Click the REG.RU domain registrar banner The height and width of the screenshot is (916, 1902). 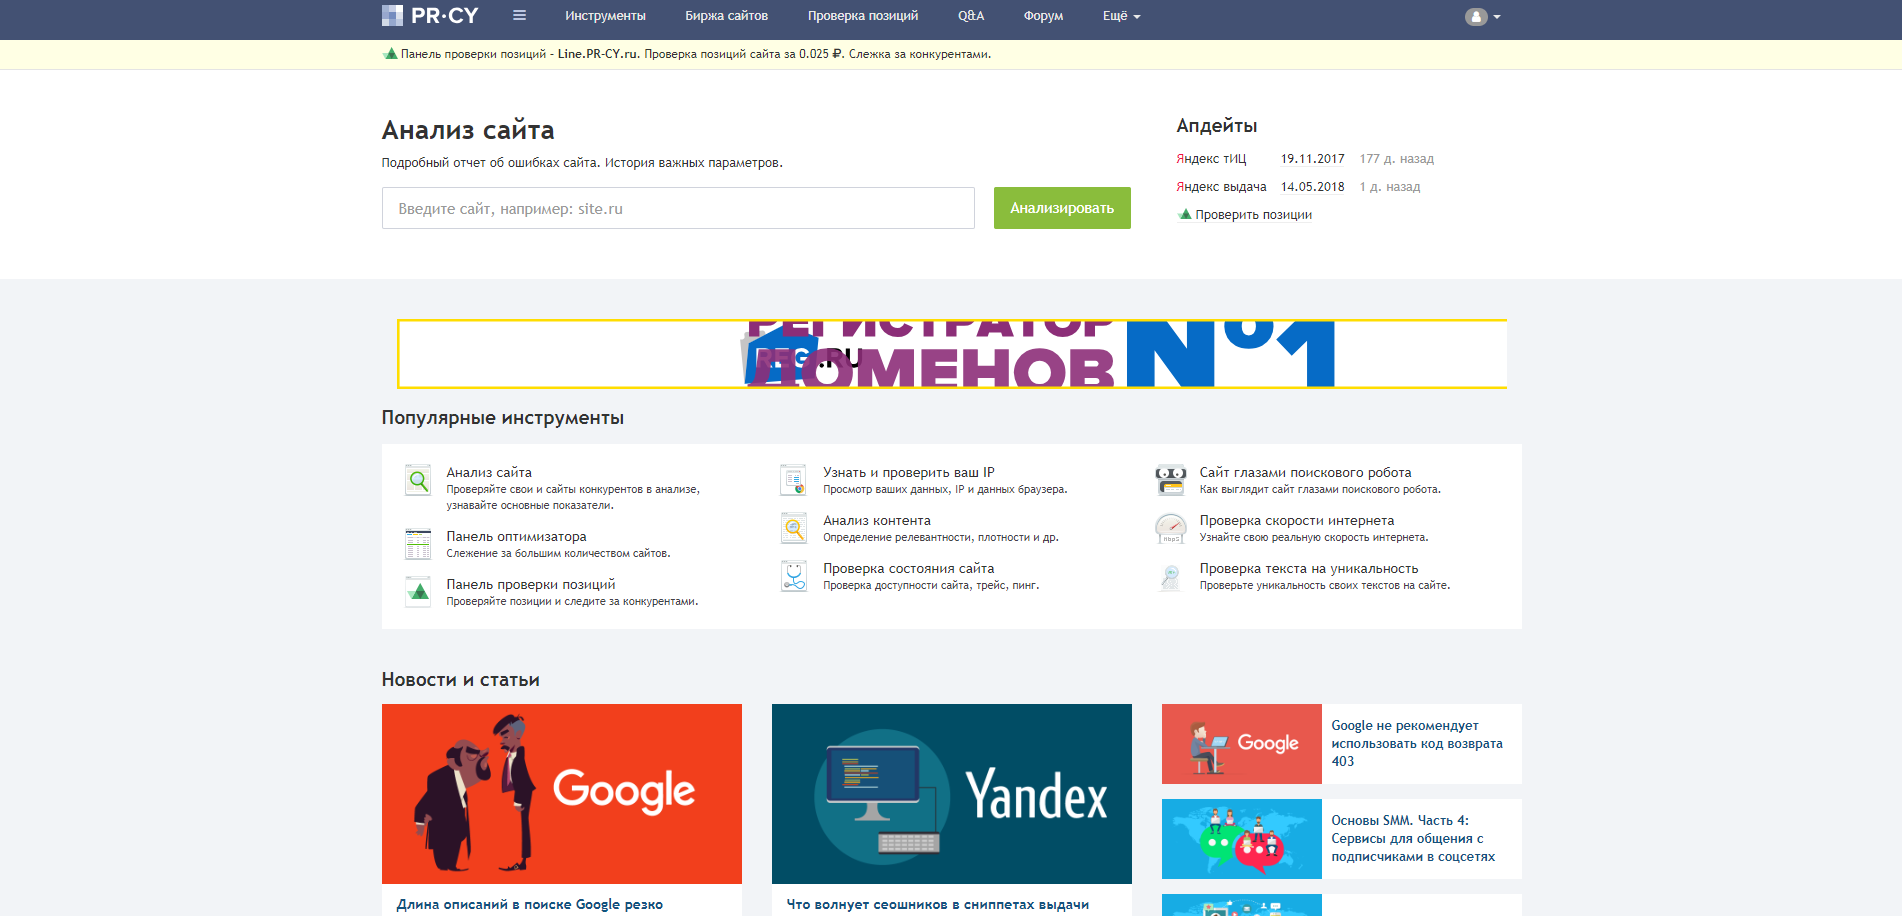[x=951, y=354]
